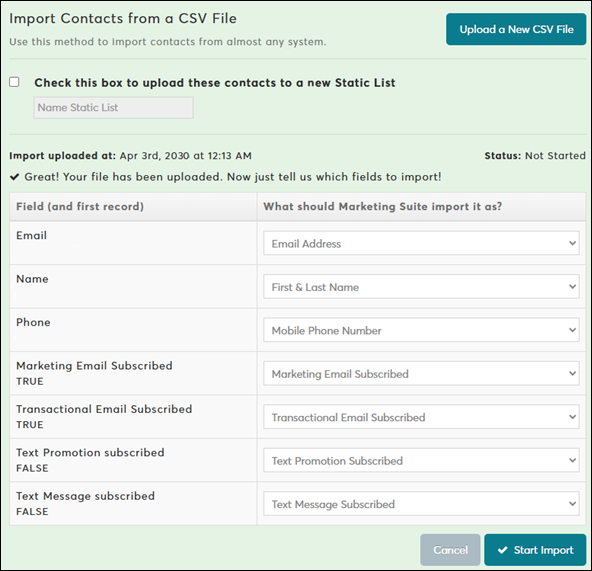This screenshot has width=592, height=571.
Task: Click the checkmark beside 'Great! Your file has been uploaded'
Action: [14, 177]
